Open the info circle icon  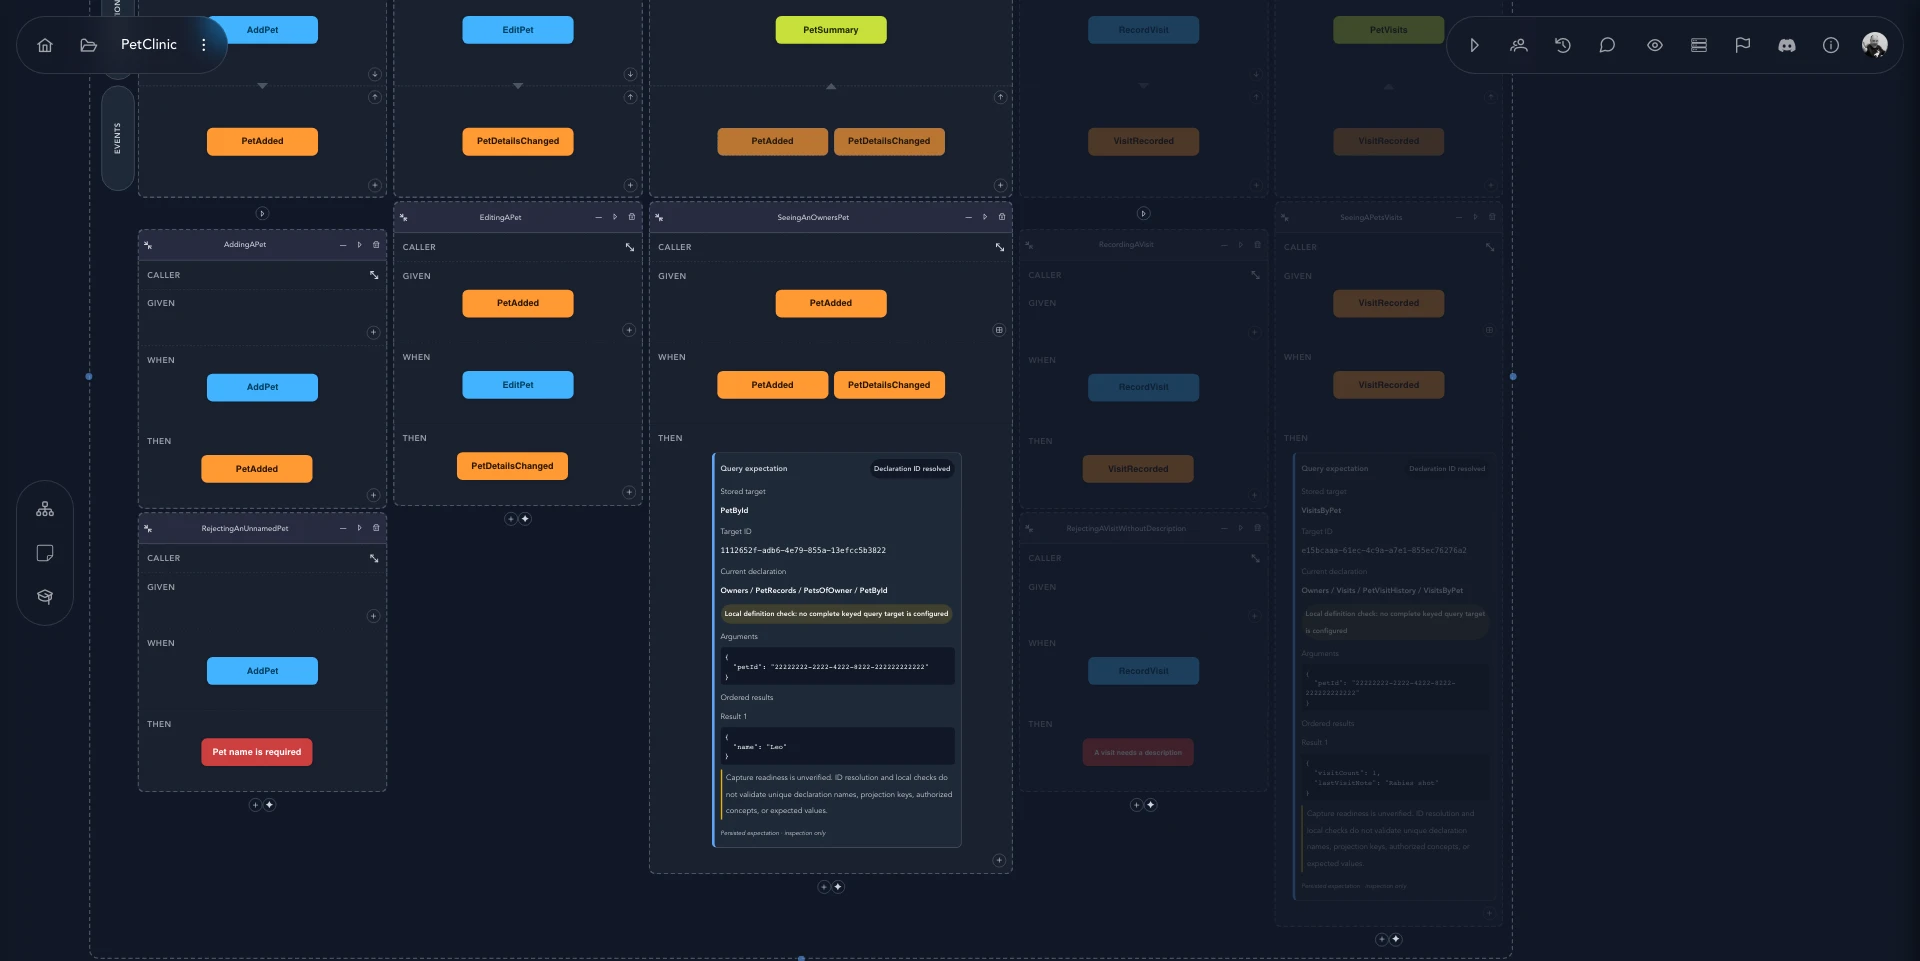(1831, 45)
